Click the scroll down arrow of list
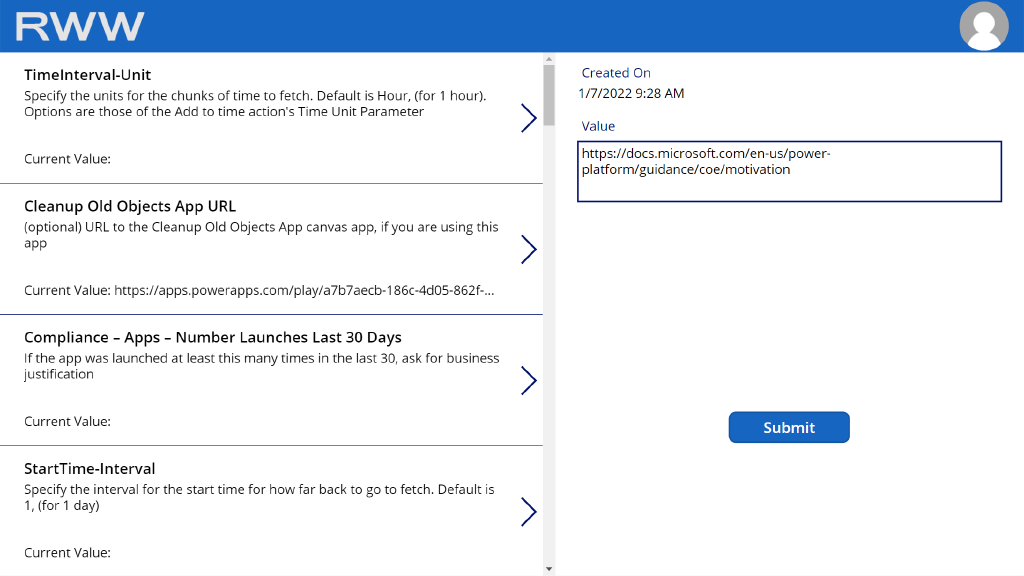 548,568
